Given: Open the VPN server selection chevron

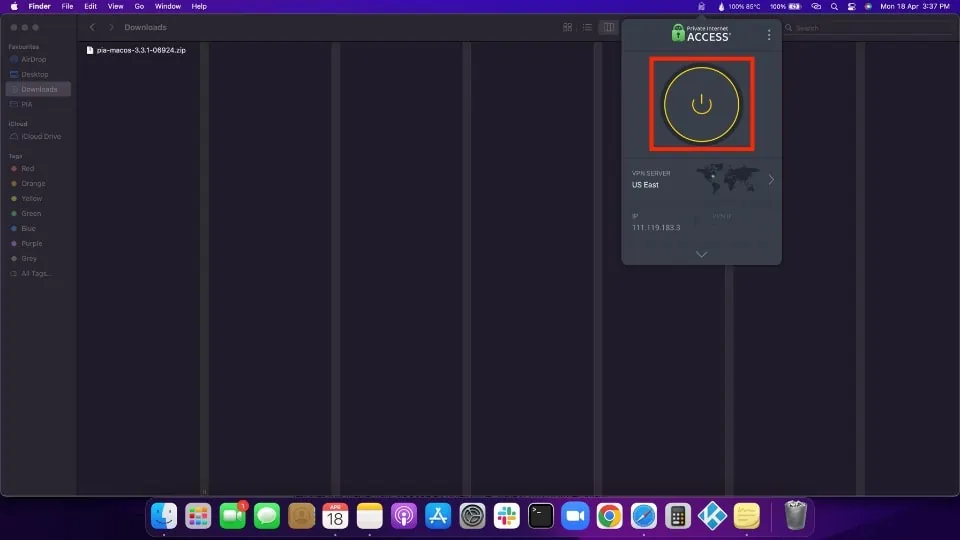Looking at the screenshot, I should [771, 179].
